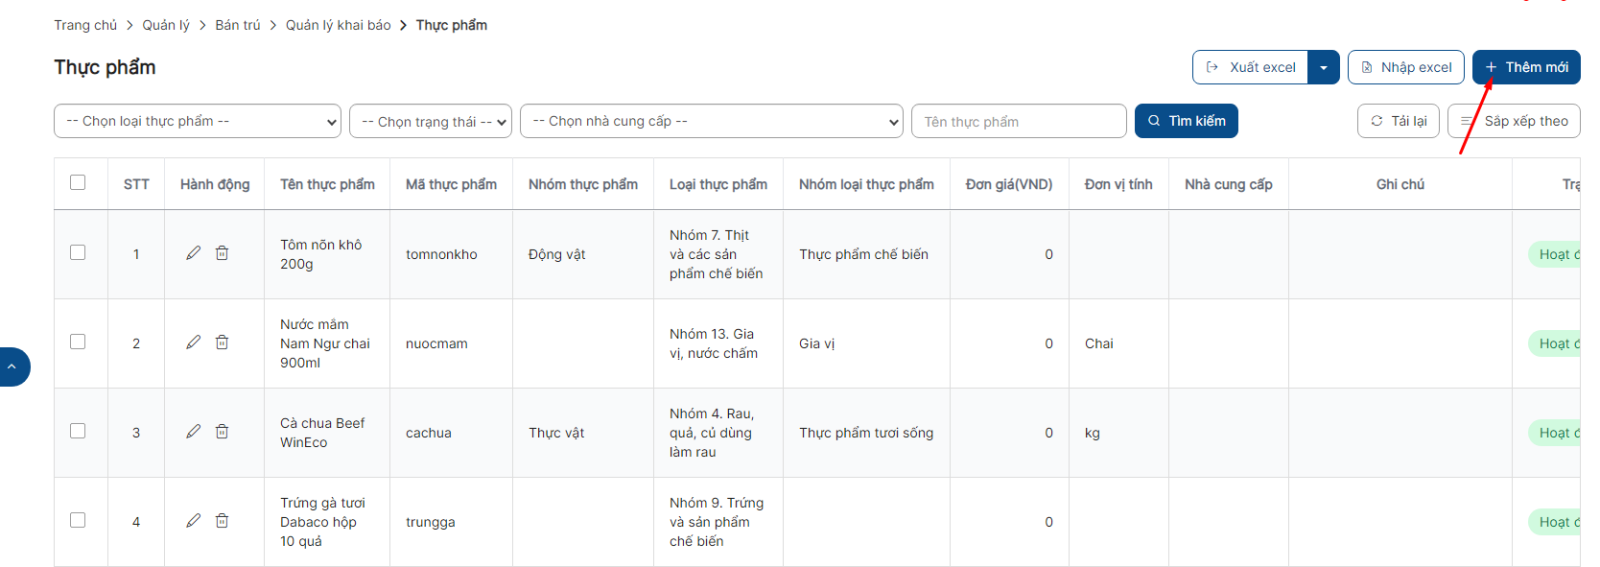Click the trash icon for Cà chua Beef WinEco

[222, 431]
